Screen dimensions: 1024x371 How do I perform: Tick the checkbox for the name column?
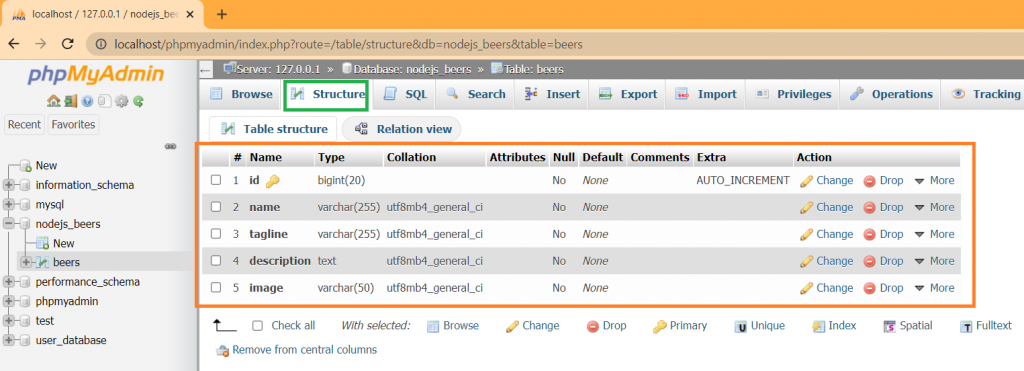(216, 207)
